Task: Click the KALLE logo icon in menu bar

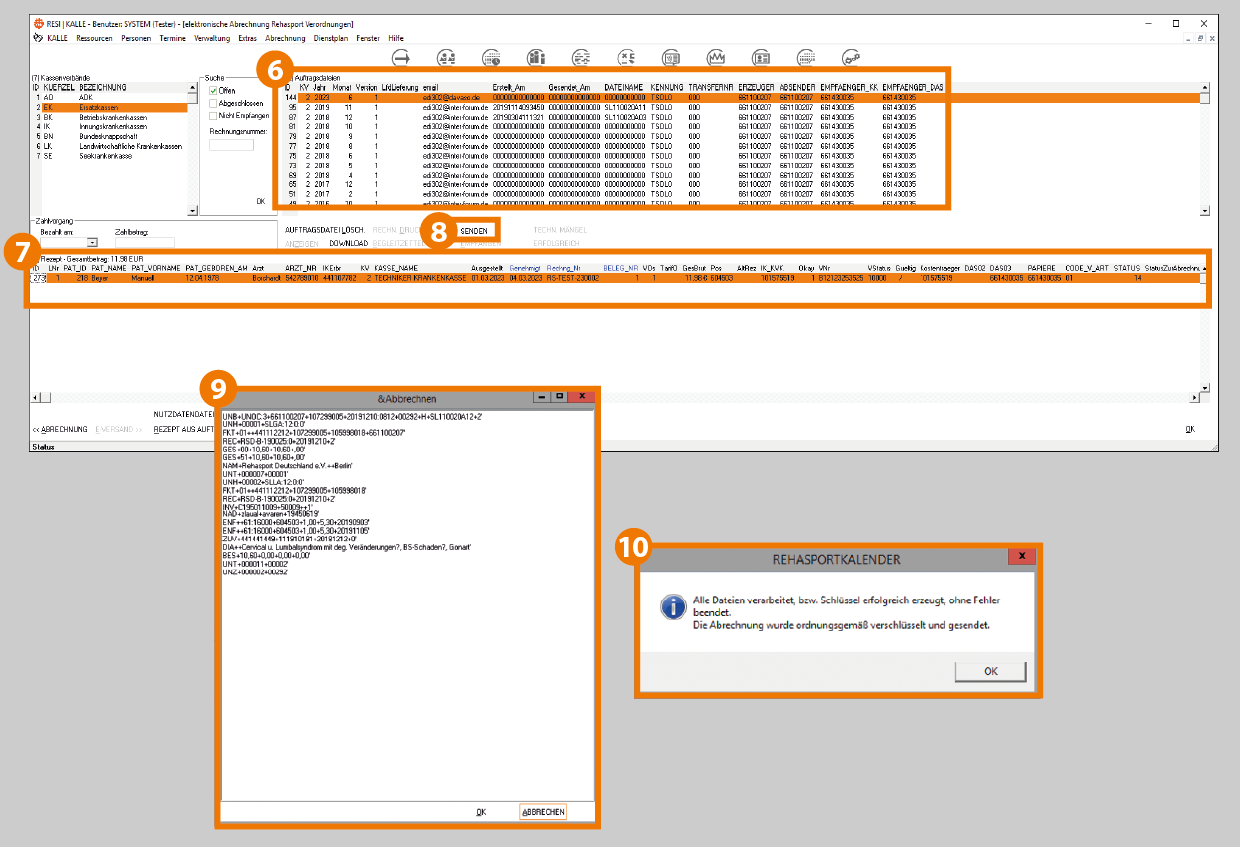Action: tap(38, 37)
